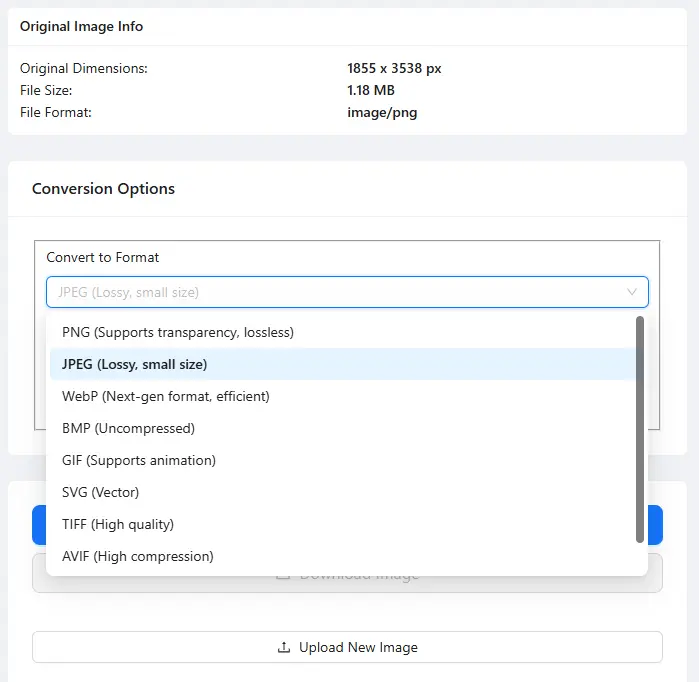Select AVIF (High compression) option
The height and width of the screenshot is (682, 699).
click(138, 556)
